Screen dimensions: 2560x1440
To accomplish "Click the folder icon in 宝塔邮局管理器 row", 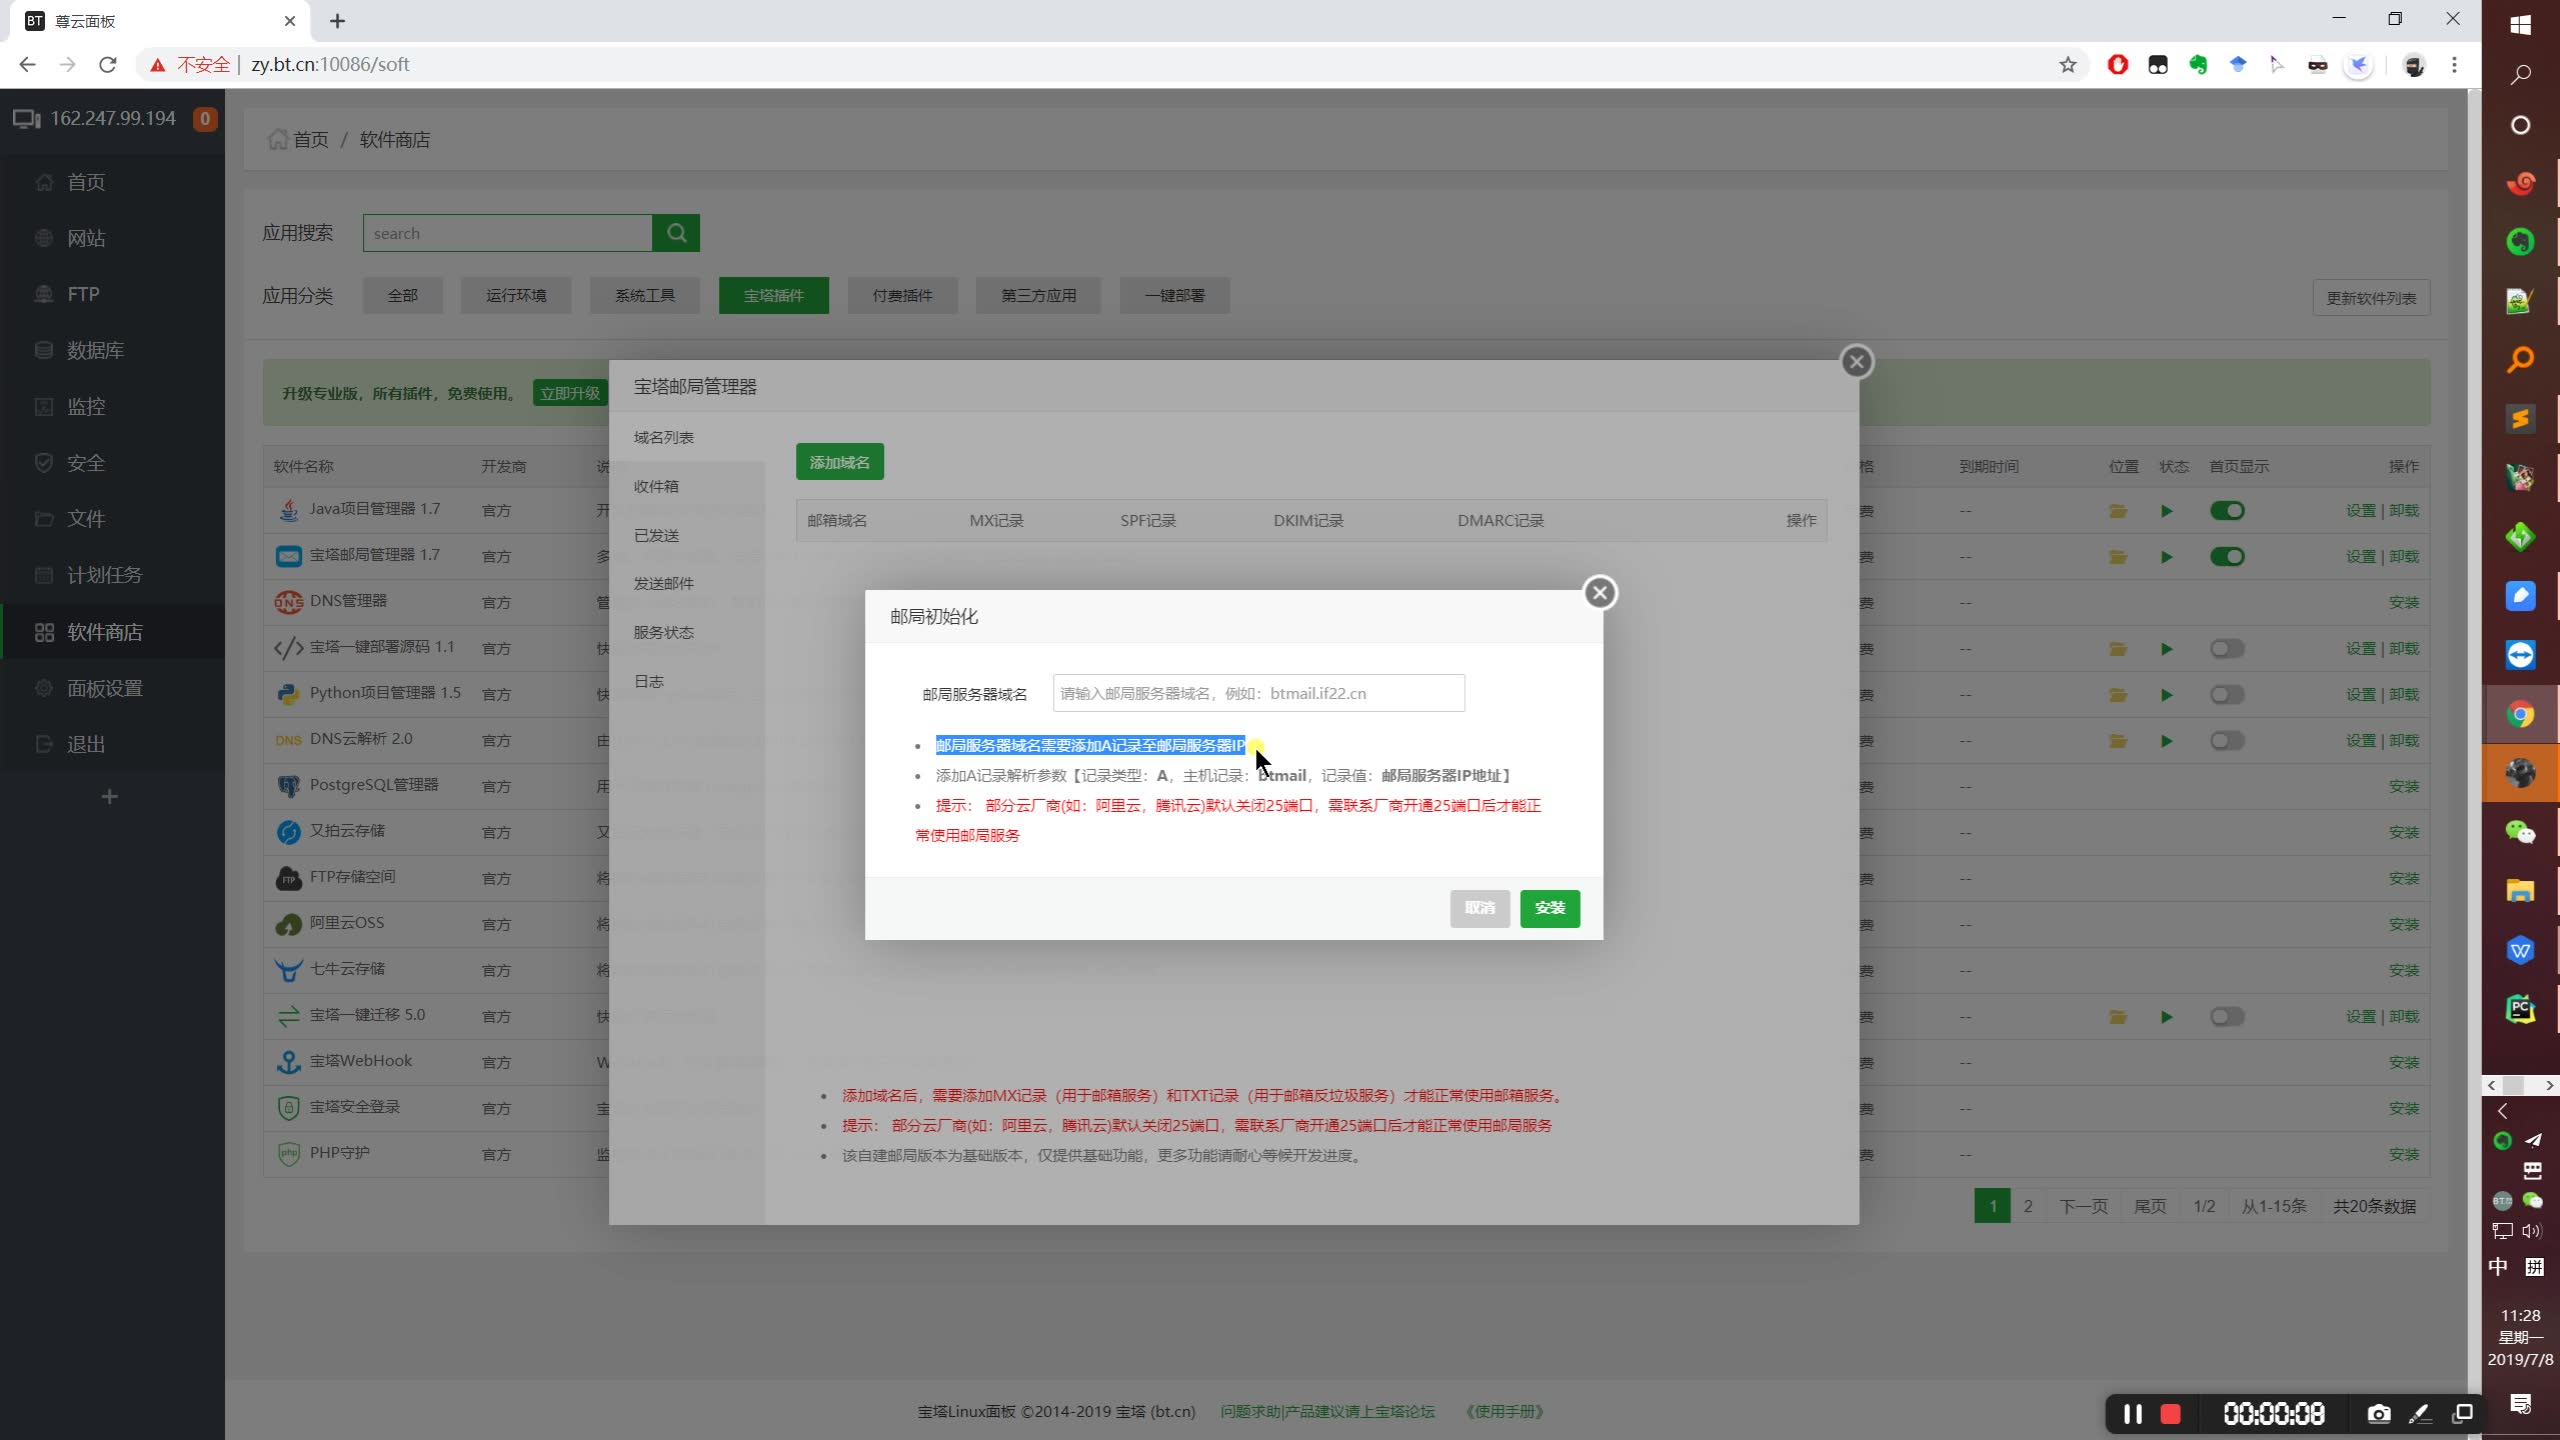I will click(2118, 557).
